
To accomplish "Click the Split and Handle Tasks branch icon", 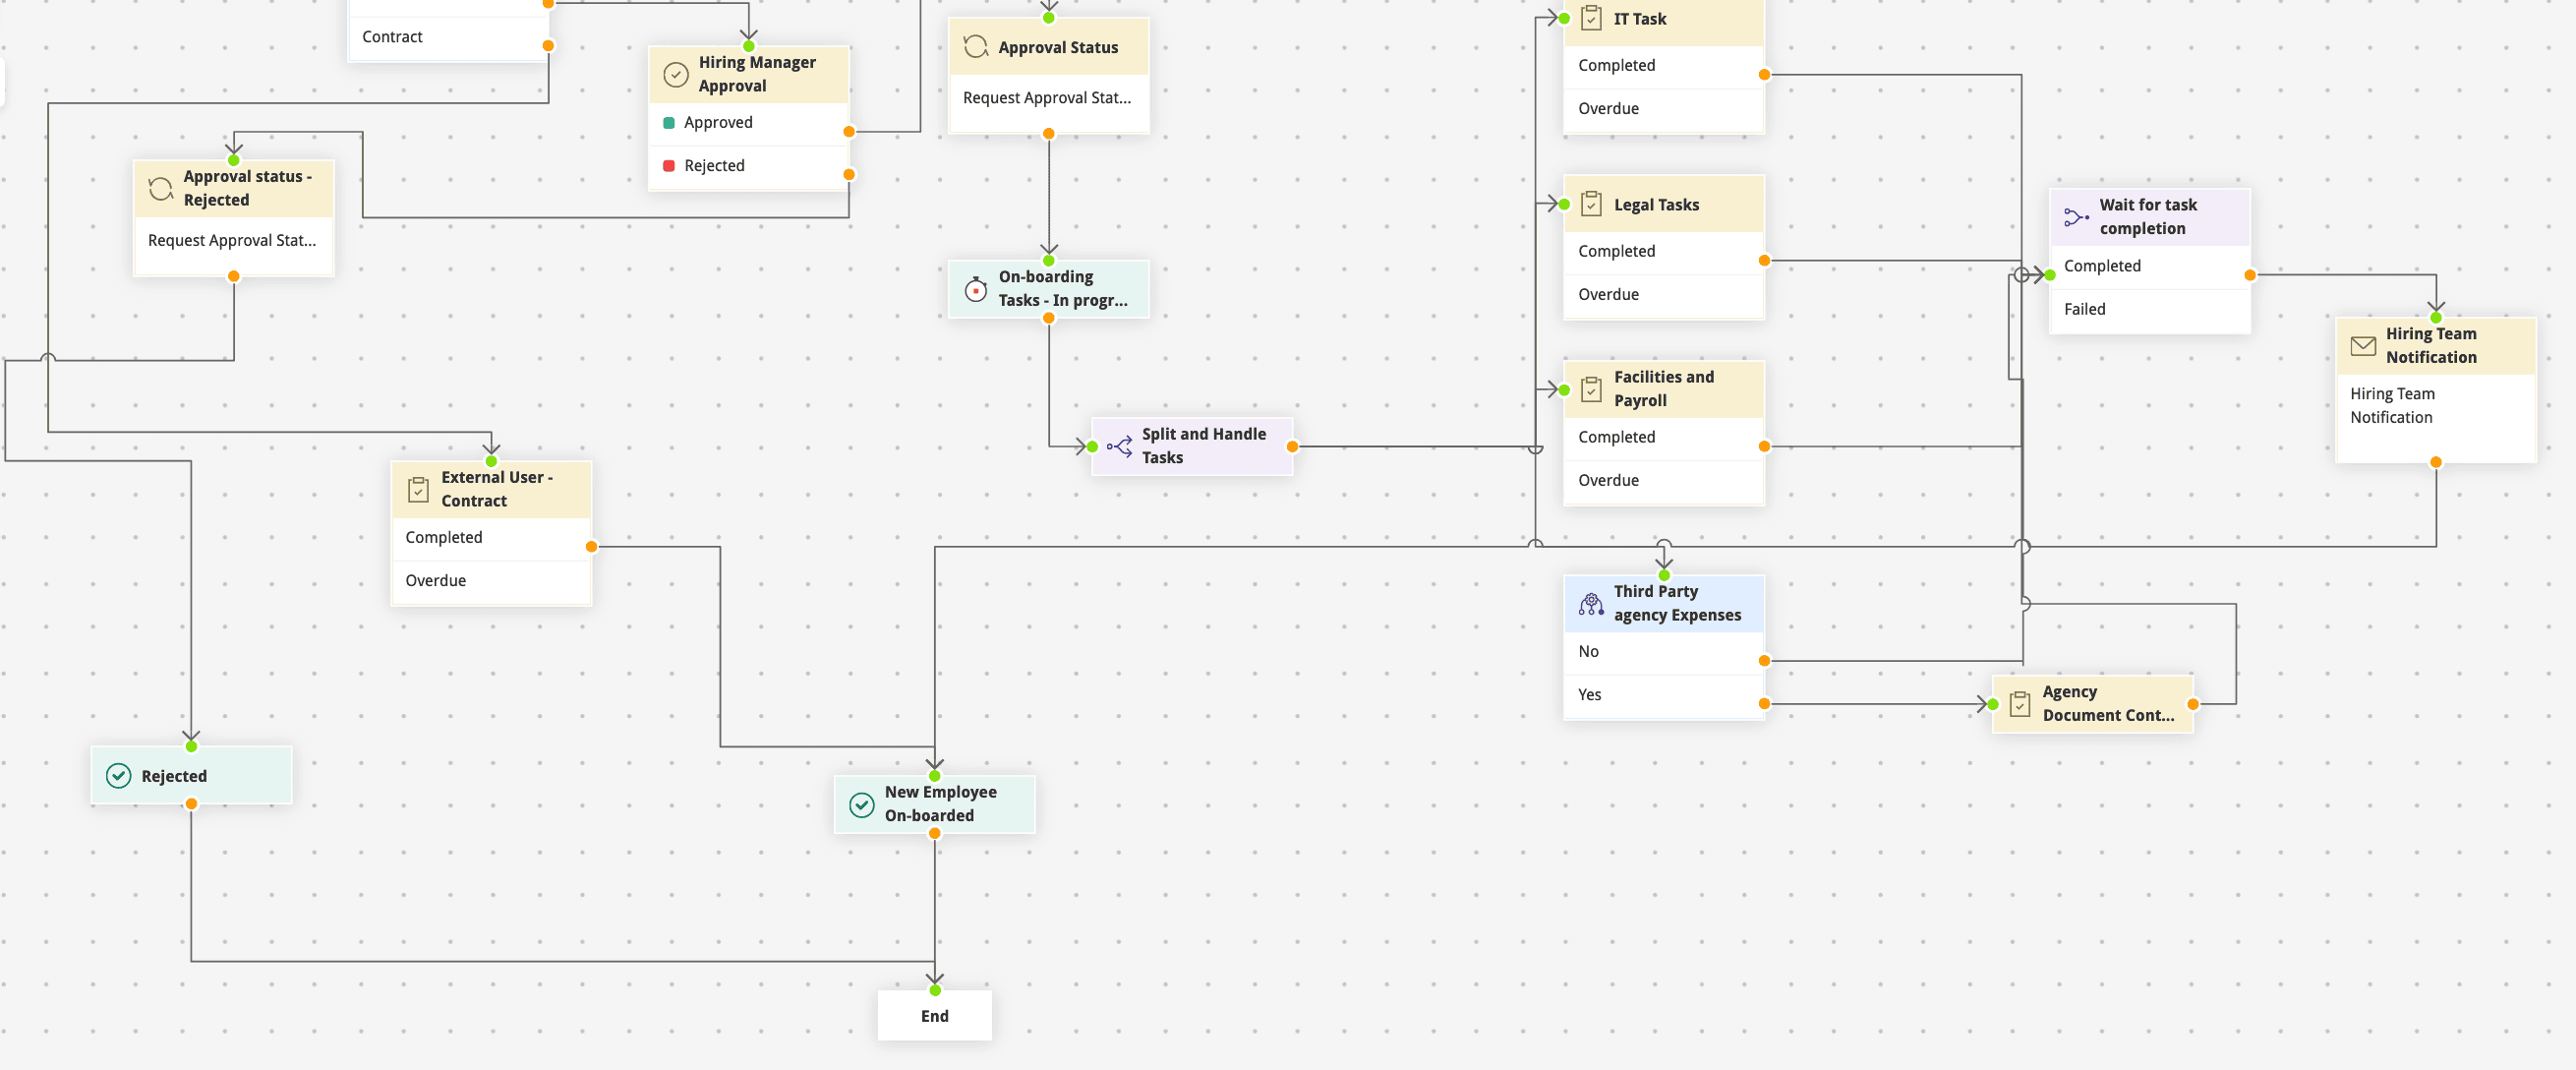I will click(1119, 446).
